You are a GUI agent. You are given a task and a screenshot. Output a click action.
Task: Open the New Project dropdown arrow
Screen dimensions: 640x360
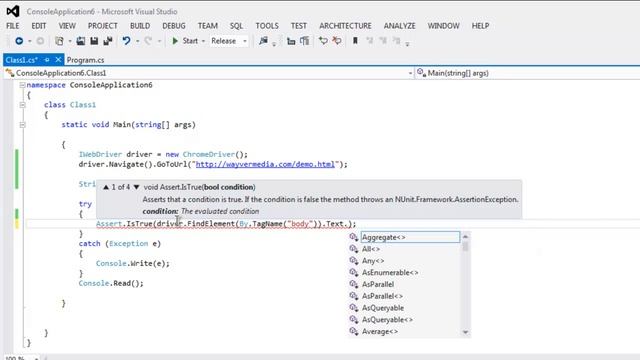pyautogui.click(x=70, y=41)
